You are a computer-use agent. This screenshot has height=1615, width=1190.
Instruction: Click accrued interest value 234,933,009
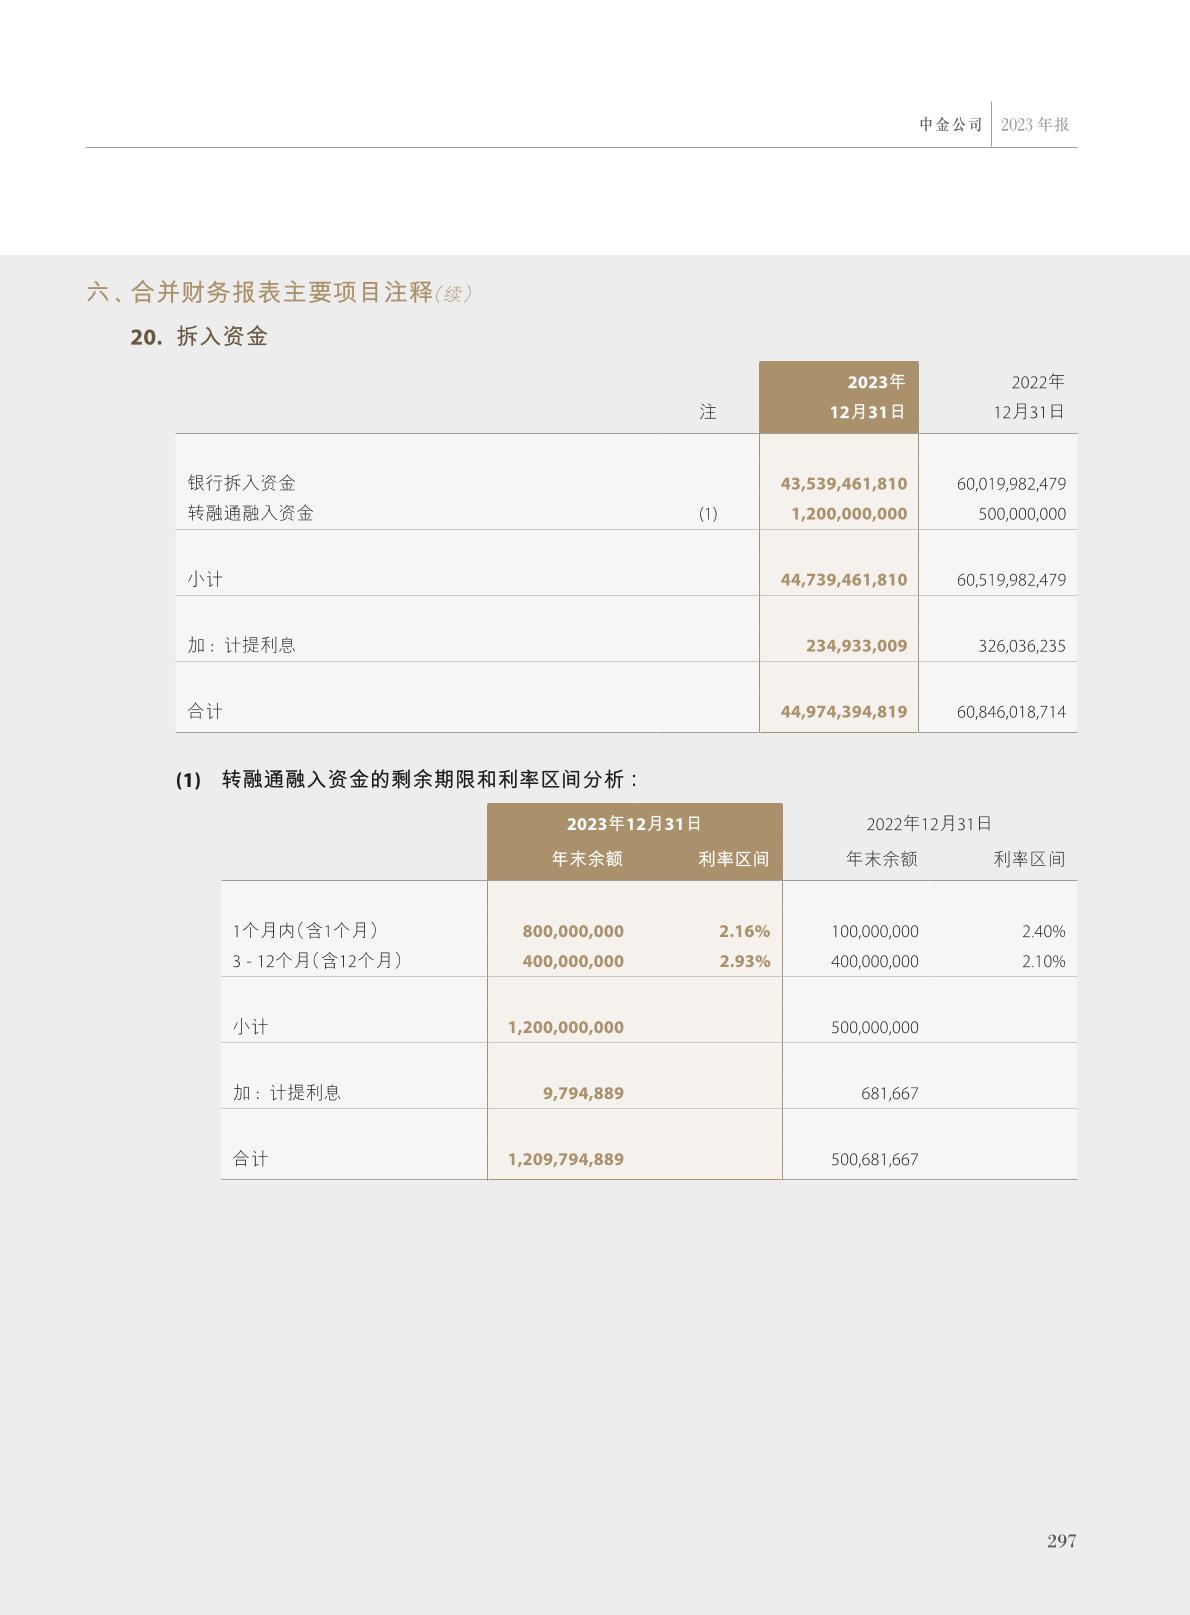click(856, 646)
